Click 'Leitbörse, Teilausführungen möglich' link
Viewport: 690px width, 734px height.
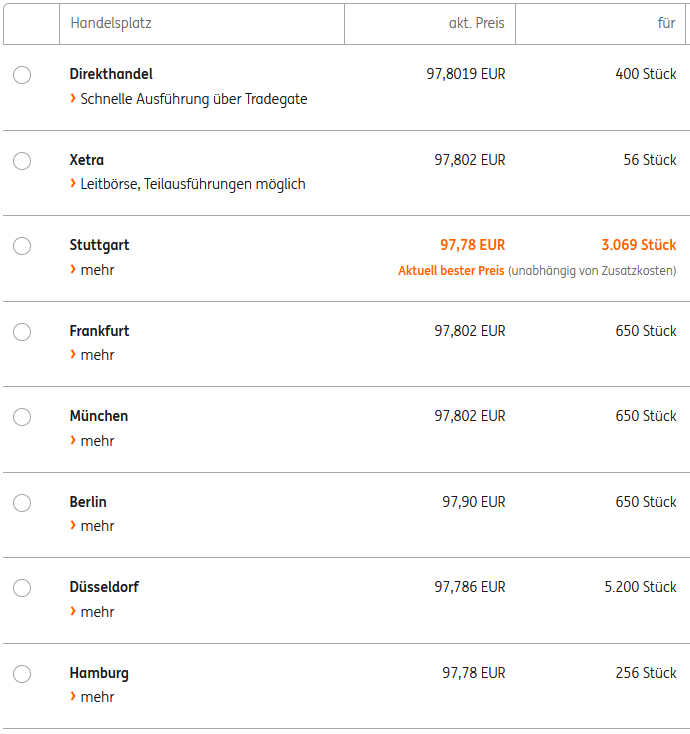tap(192, 184)
